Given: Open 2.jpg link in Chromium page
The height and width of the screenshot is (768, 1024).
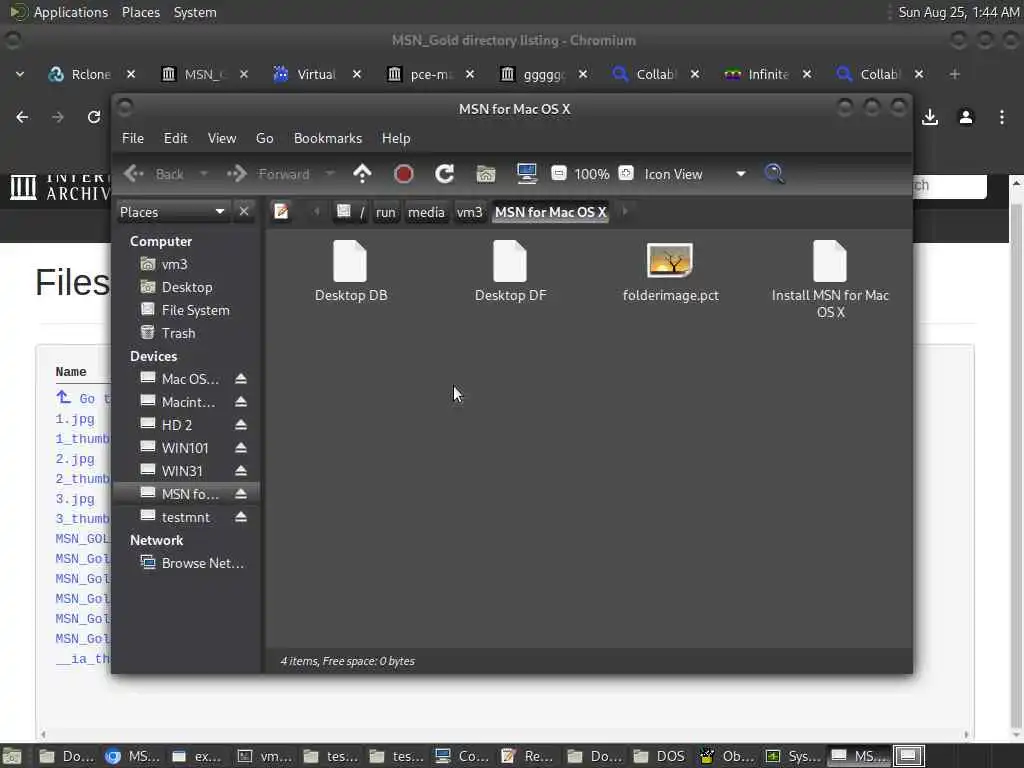Looking at the screenshot, I should coord(74,459).
